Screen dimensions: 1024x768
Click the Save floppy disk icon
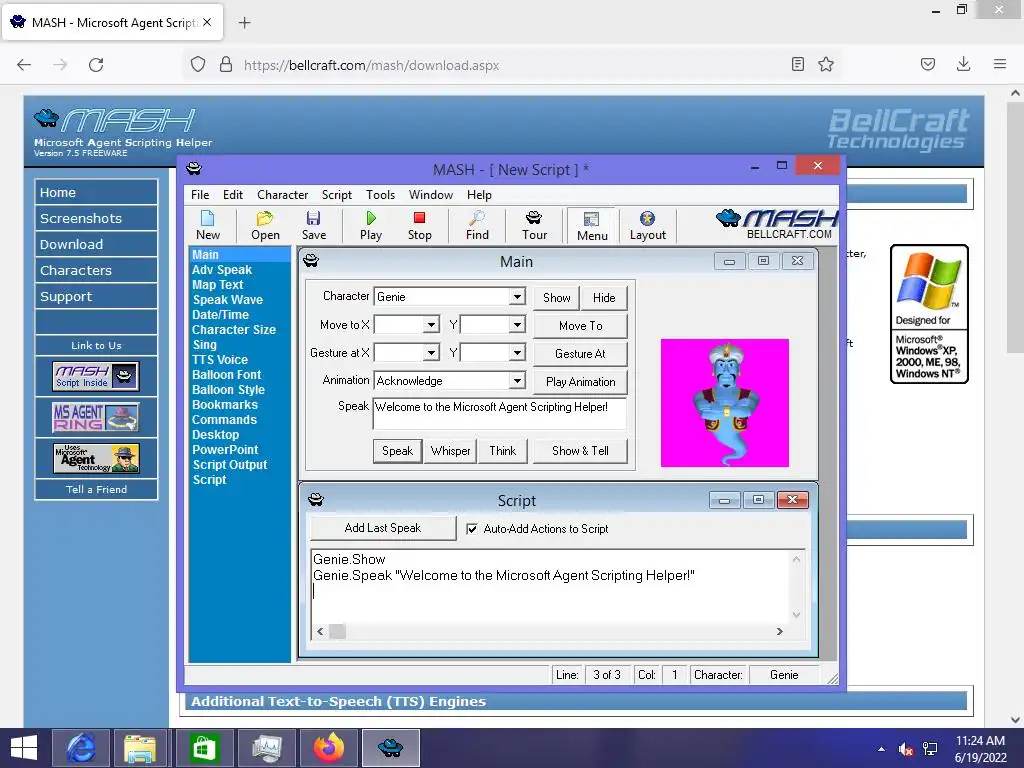tap(313, 225)
